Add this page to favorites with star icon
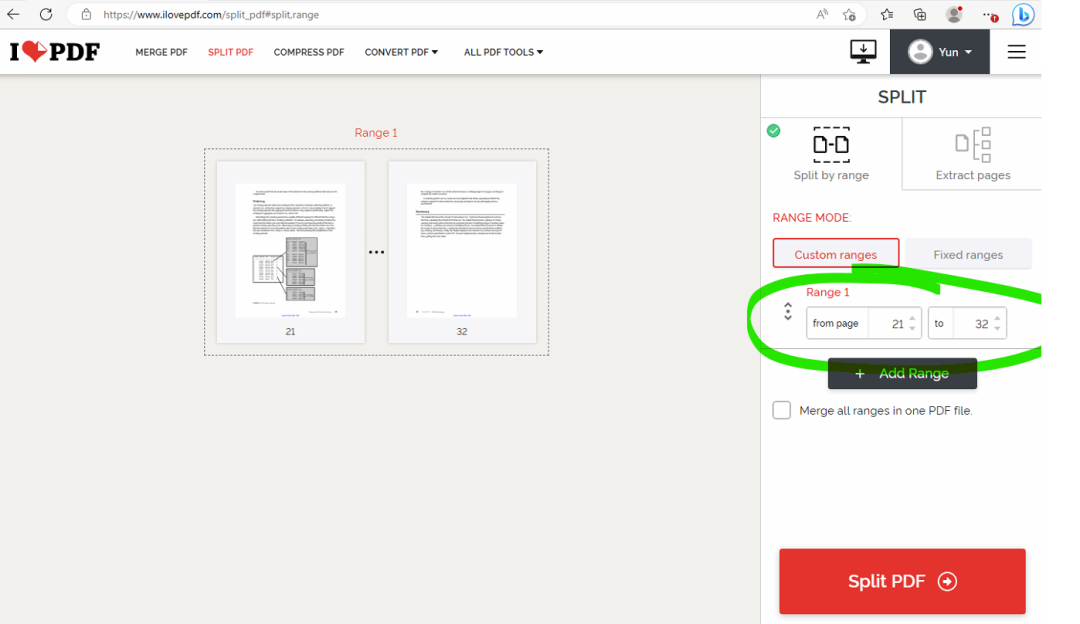The width and height of the screenshot is (1080, 624). (x=849, y=14)
